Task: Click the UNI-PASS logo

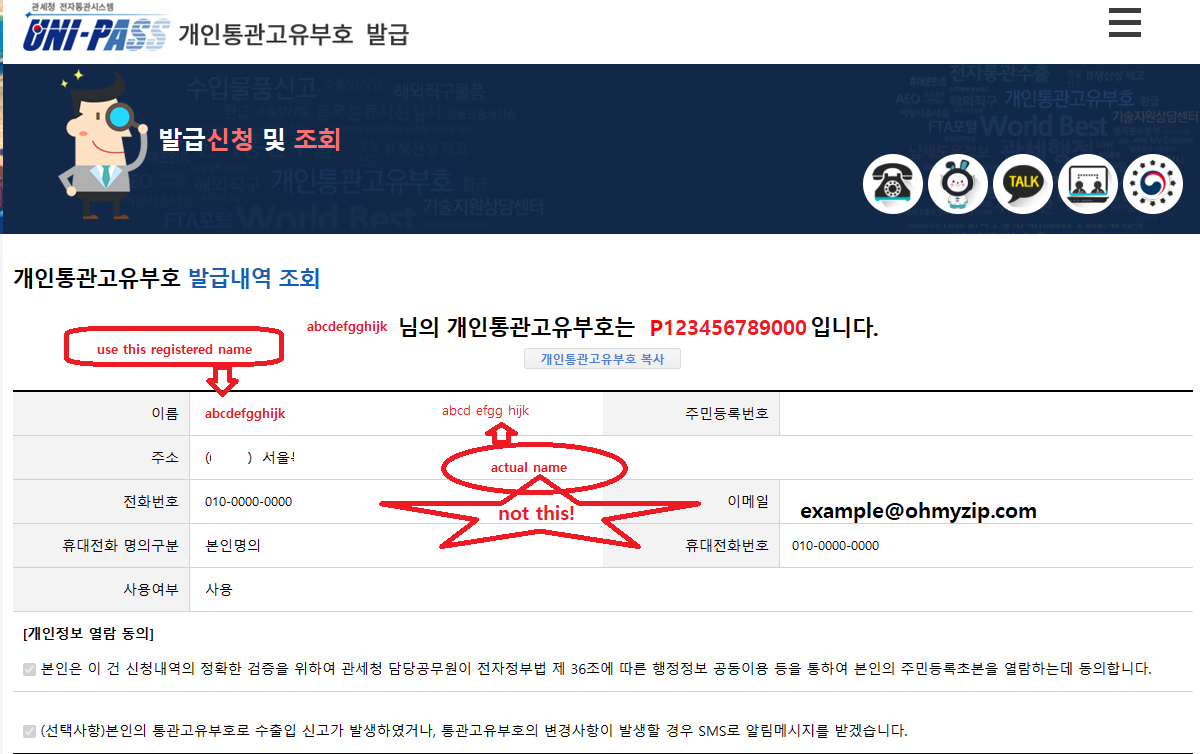Action: (95, 32)
